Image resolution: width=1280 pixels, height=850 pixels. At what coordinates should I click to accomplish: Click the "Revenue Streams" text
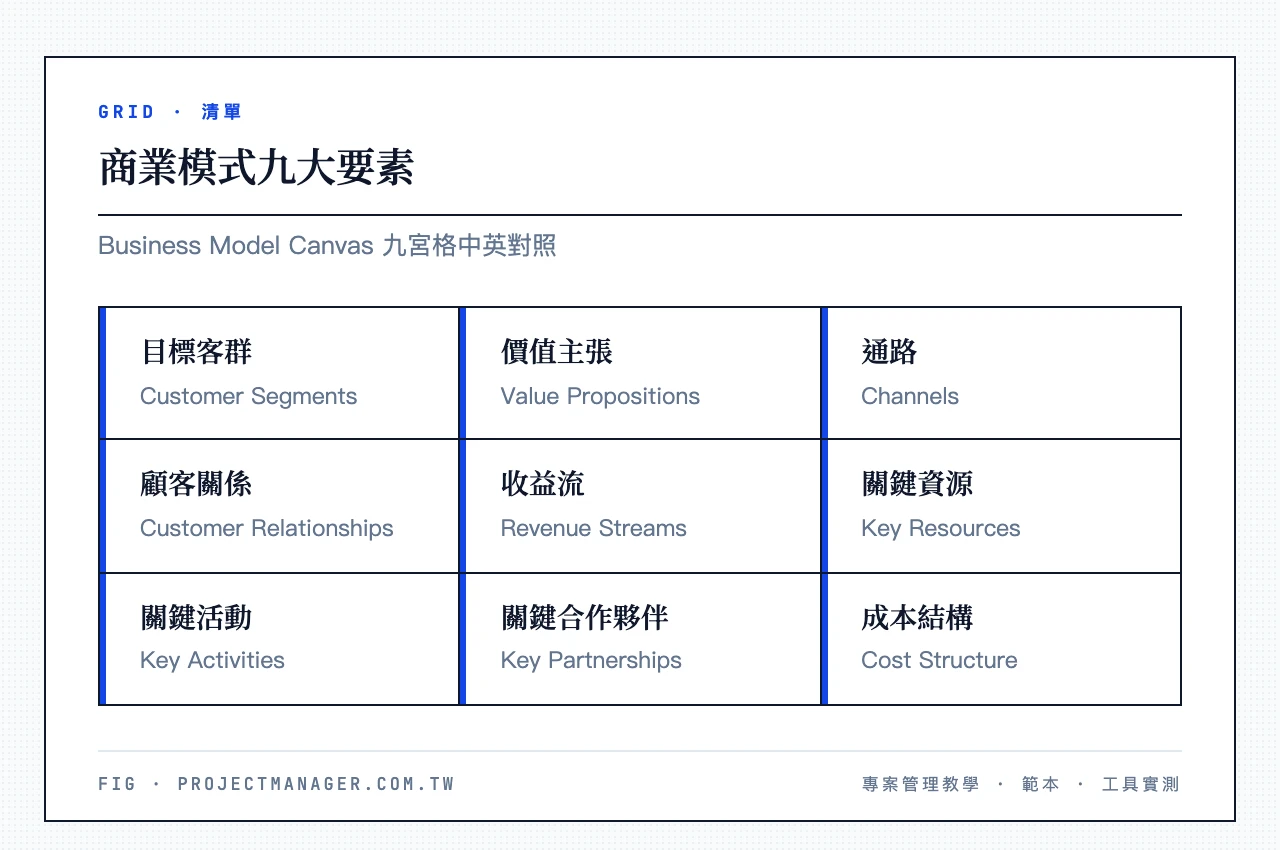point(594,528)
